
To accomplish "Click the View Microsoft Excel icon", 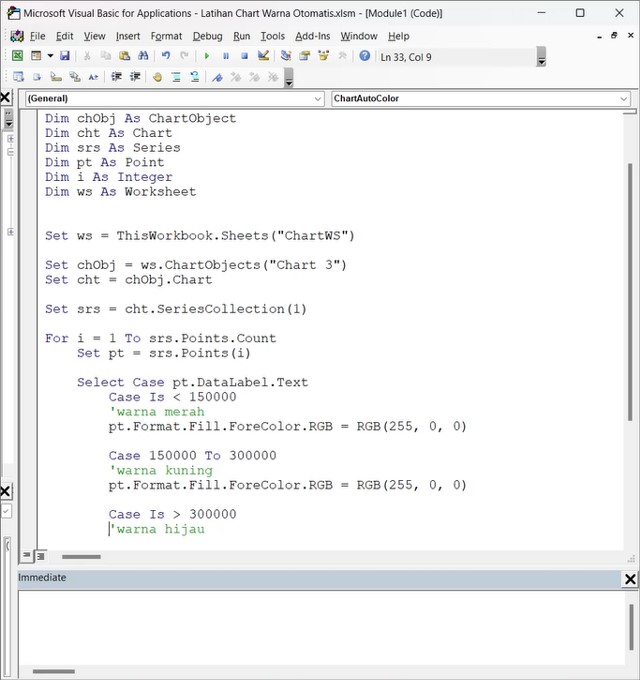I will coord(17,57).
